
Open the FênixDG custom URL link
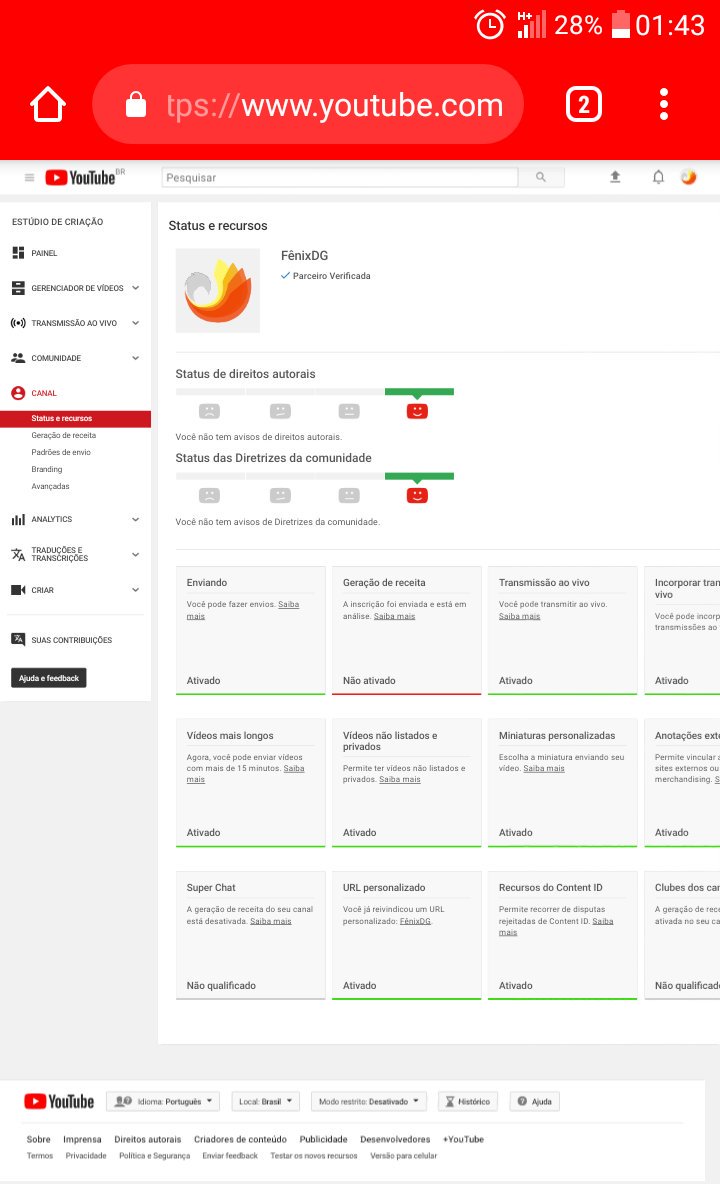click(x=415, y=921)
